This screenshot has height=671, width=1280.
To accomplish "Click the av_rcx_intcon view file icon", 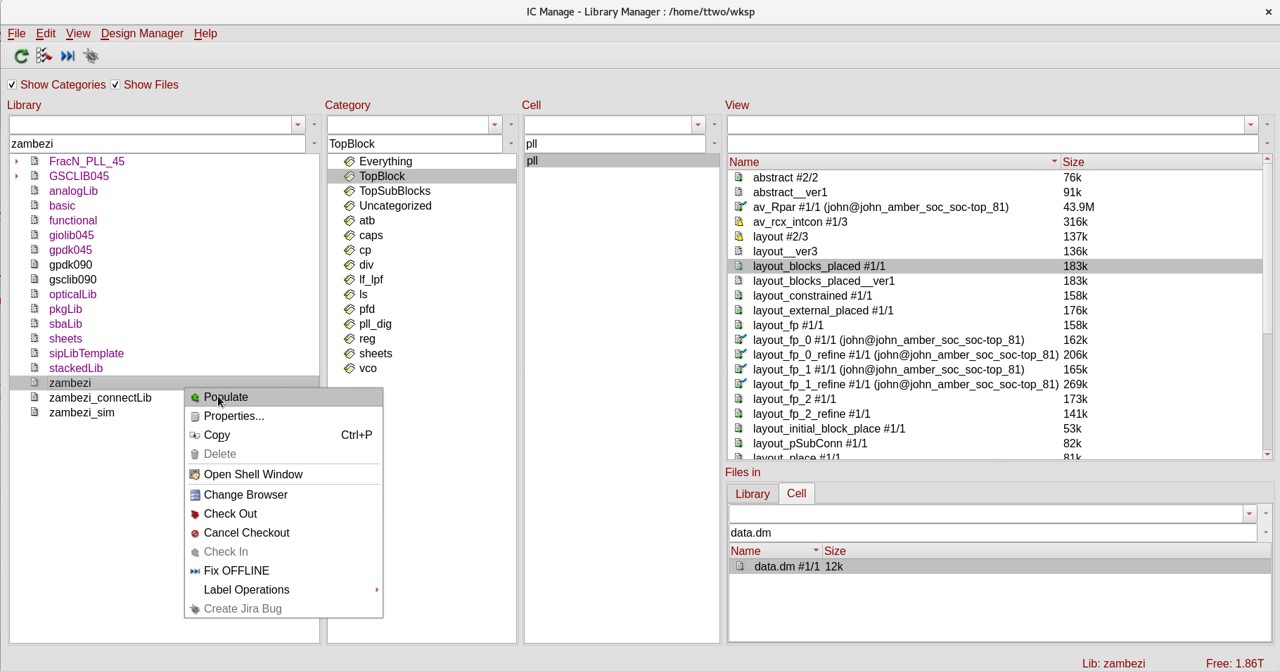I will (x=739, y=222).
